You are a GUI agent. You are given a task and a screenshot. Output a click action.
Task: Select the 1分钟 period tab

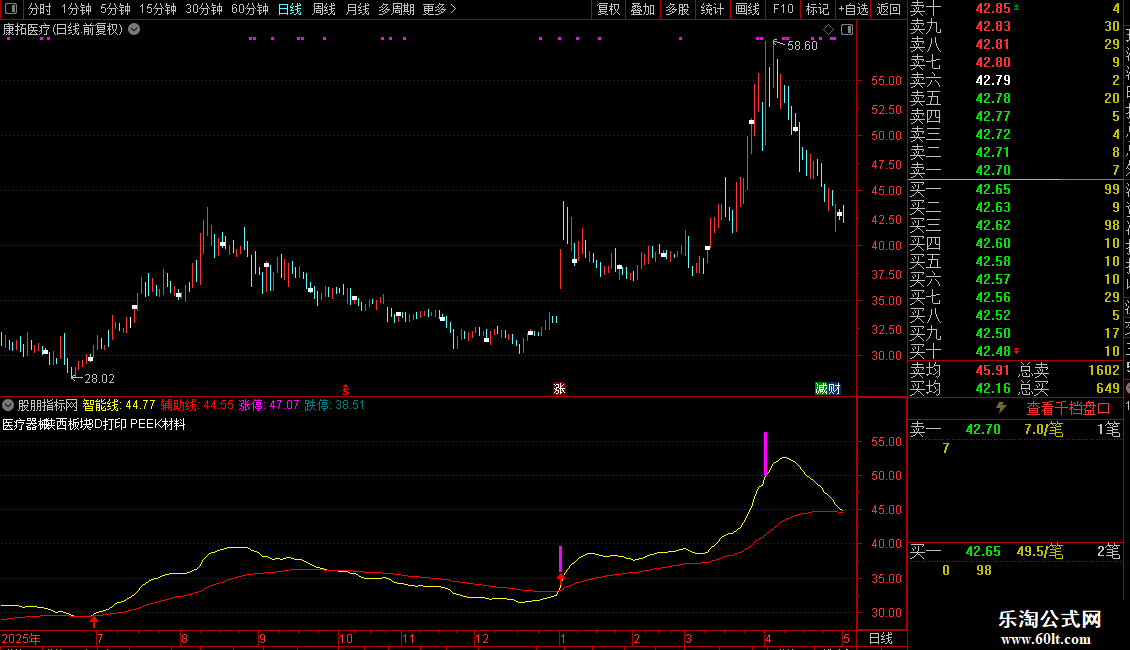point(76,9)
